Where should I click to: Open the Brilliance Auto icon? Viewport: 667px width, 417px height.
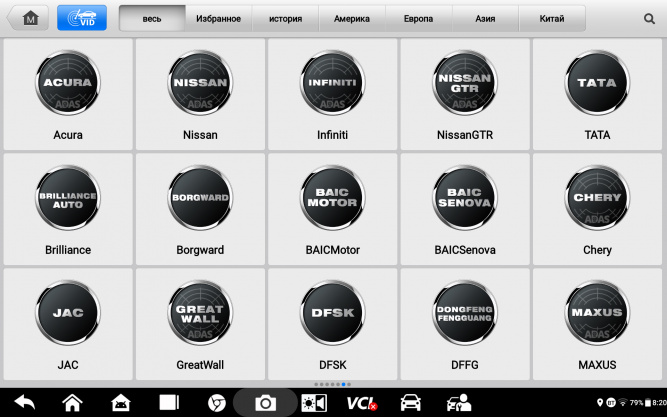pos(68,198)
